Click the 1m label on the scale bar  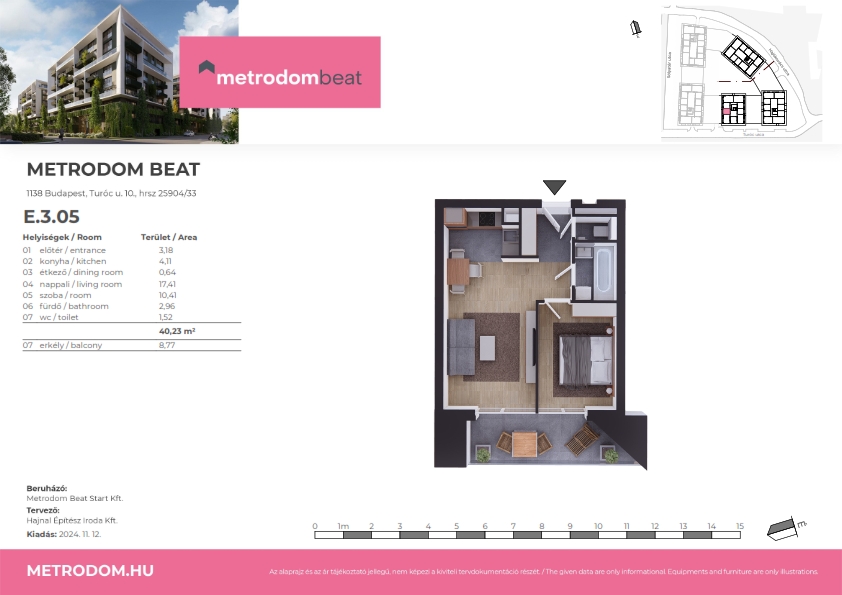coord(343,526)
